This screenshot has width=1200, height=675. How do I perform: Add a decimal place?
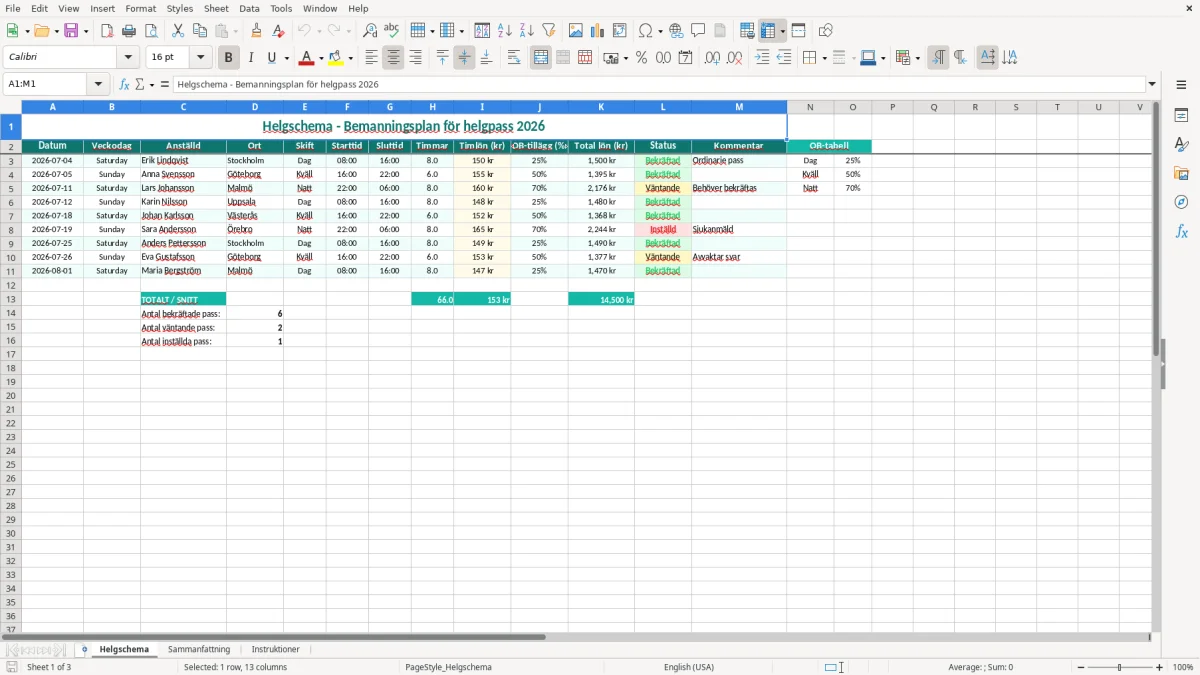(712, 58)
